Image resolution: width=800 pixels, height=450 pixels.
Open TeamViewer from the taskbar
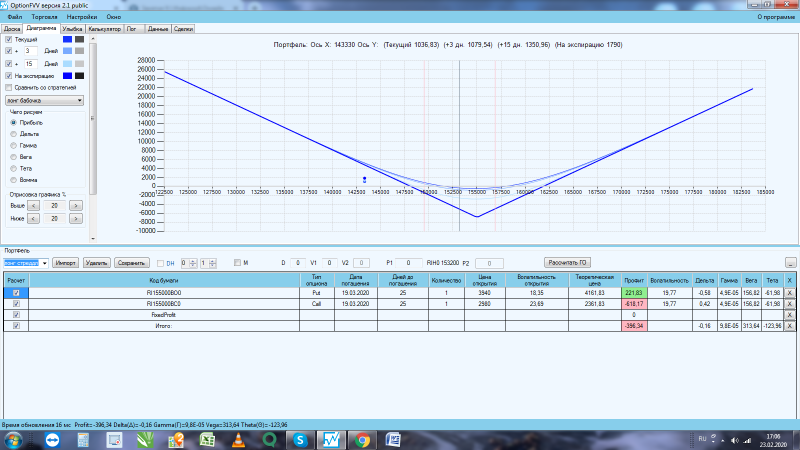(52, 440)
